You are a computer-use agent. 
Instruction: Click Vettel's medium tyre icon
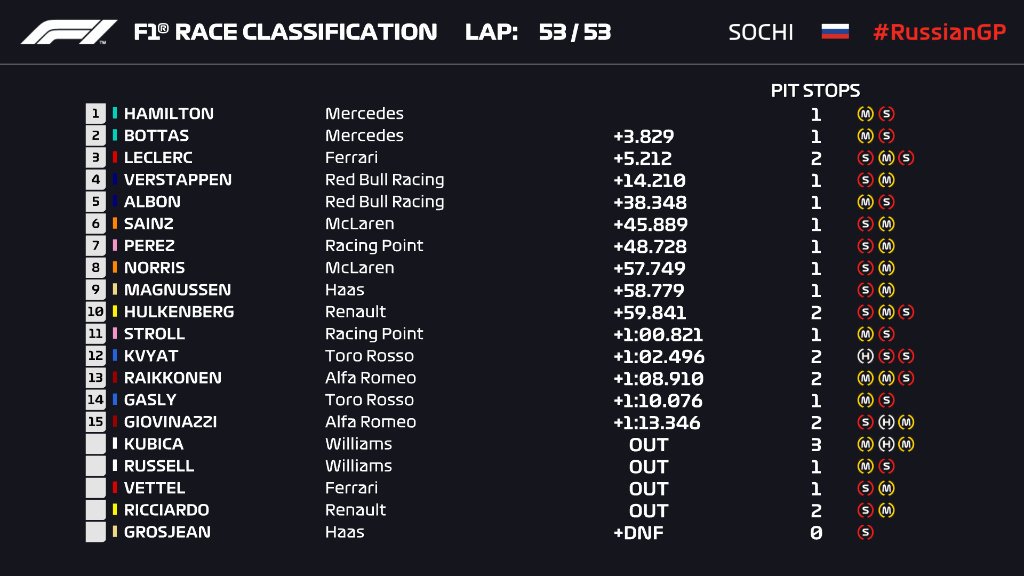tap(886, 488)
